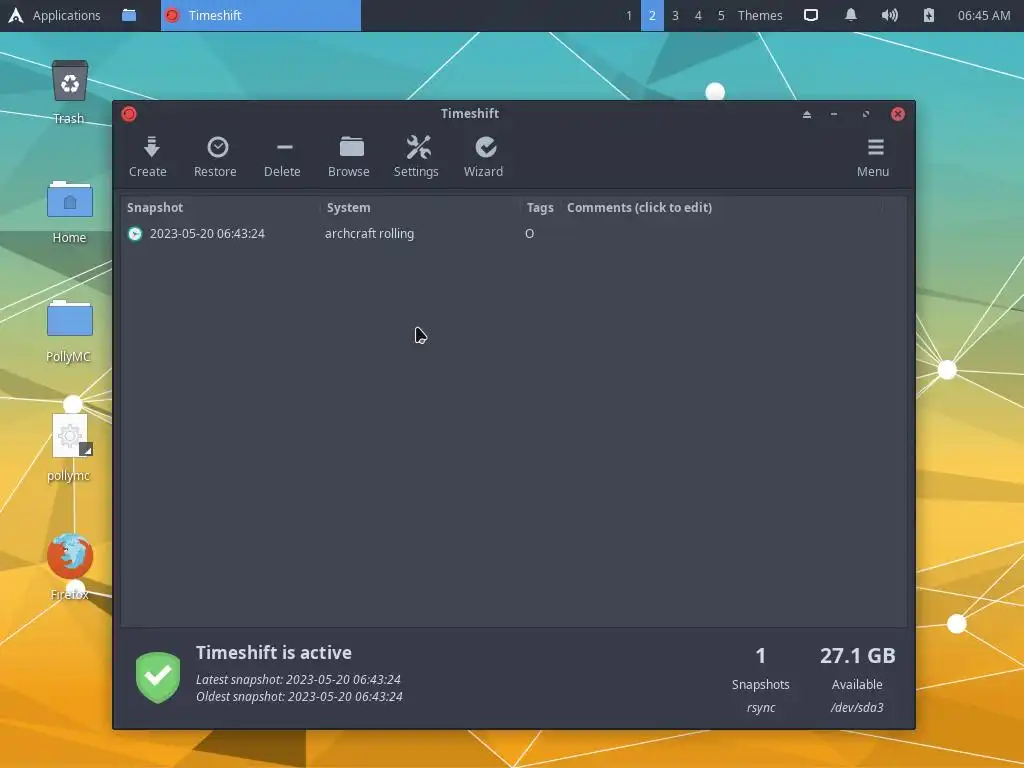Switch to workspace 5

pos(721,15)
